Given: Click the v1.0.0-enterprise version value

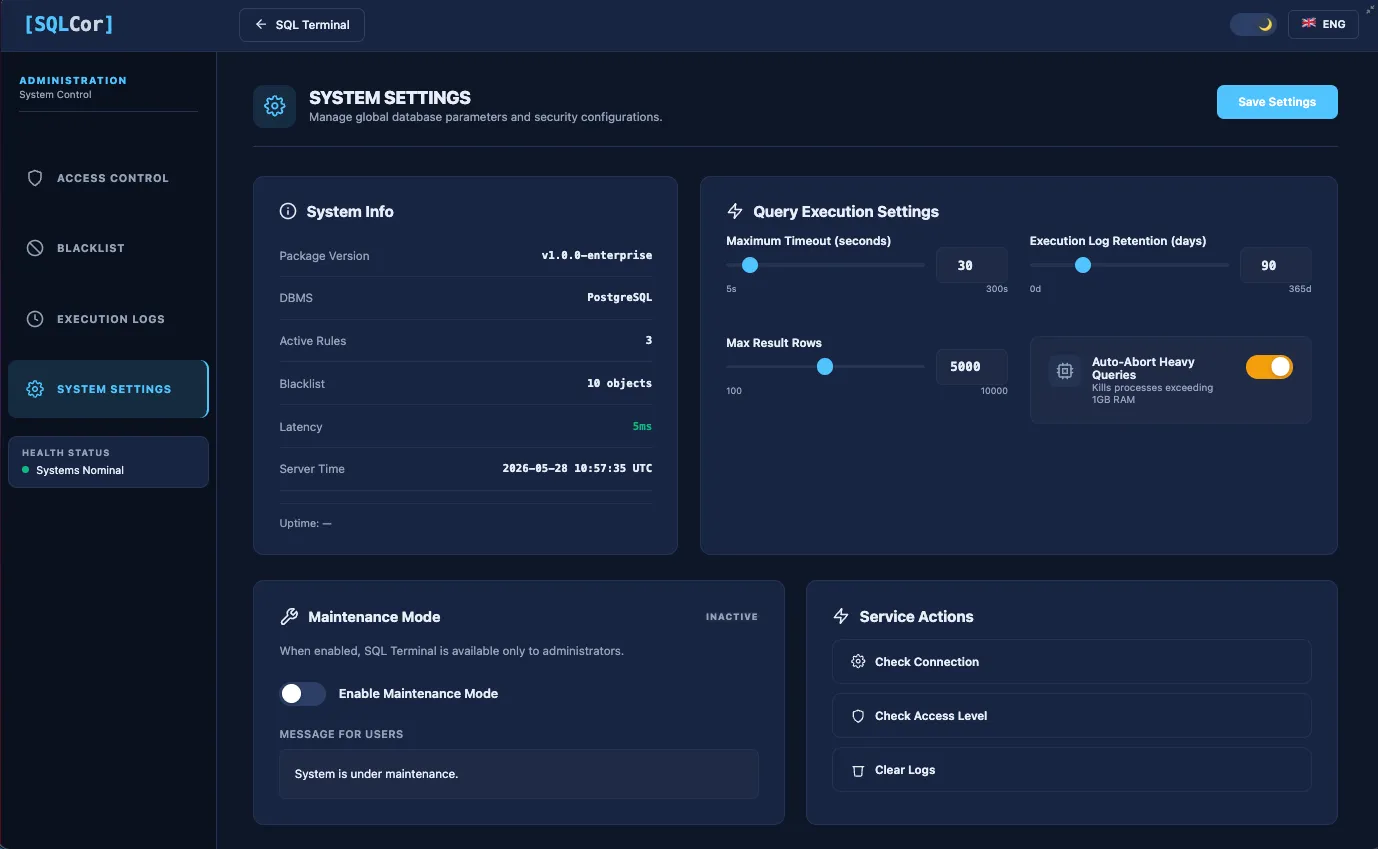Looking at the screenshot, I should [x=597, y=256].
